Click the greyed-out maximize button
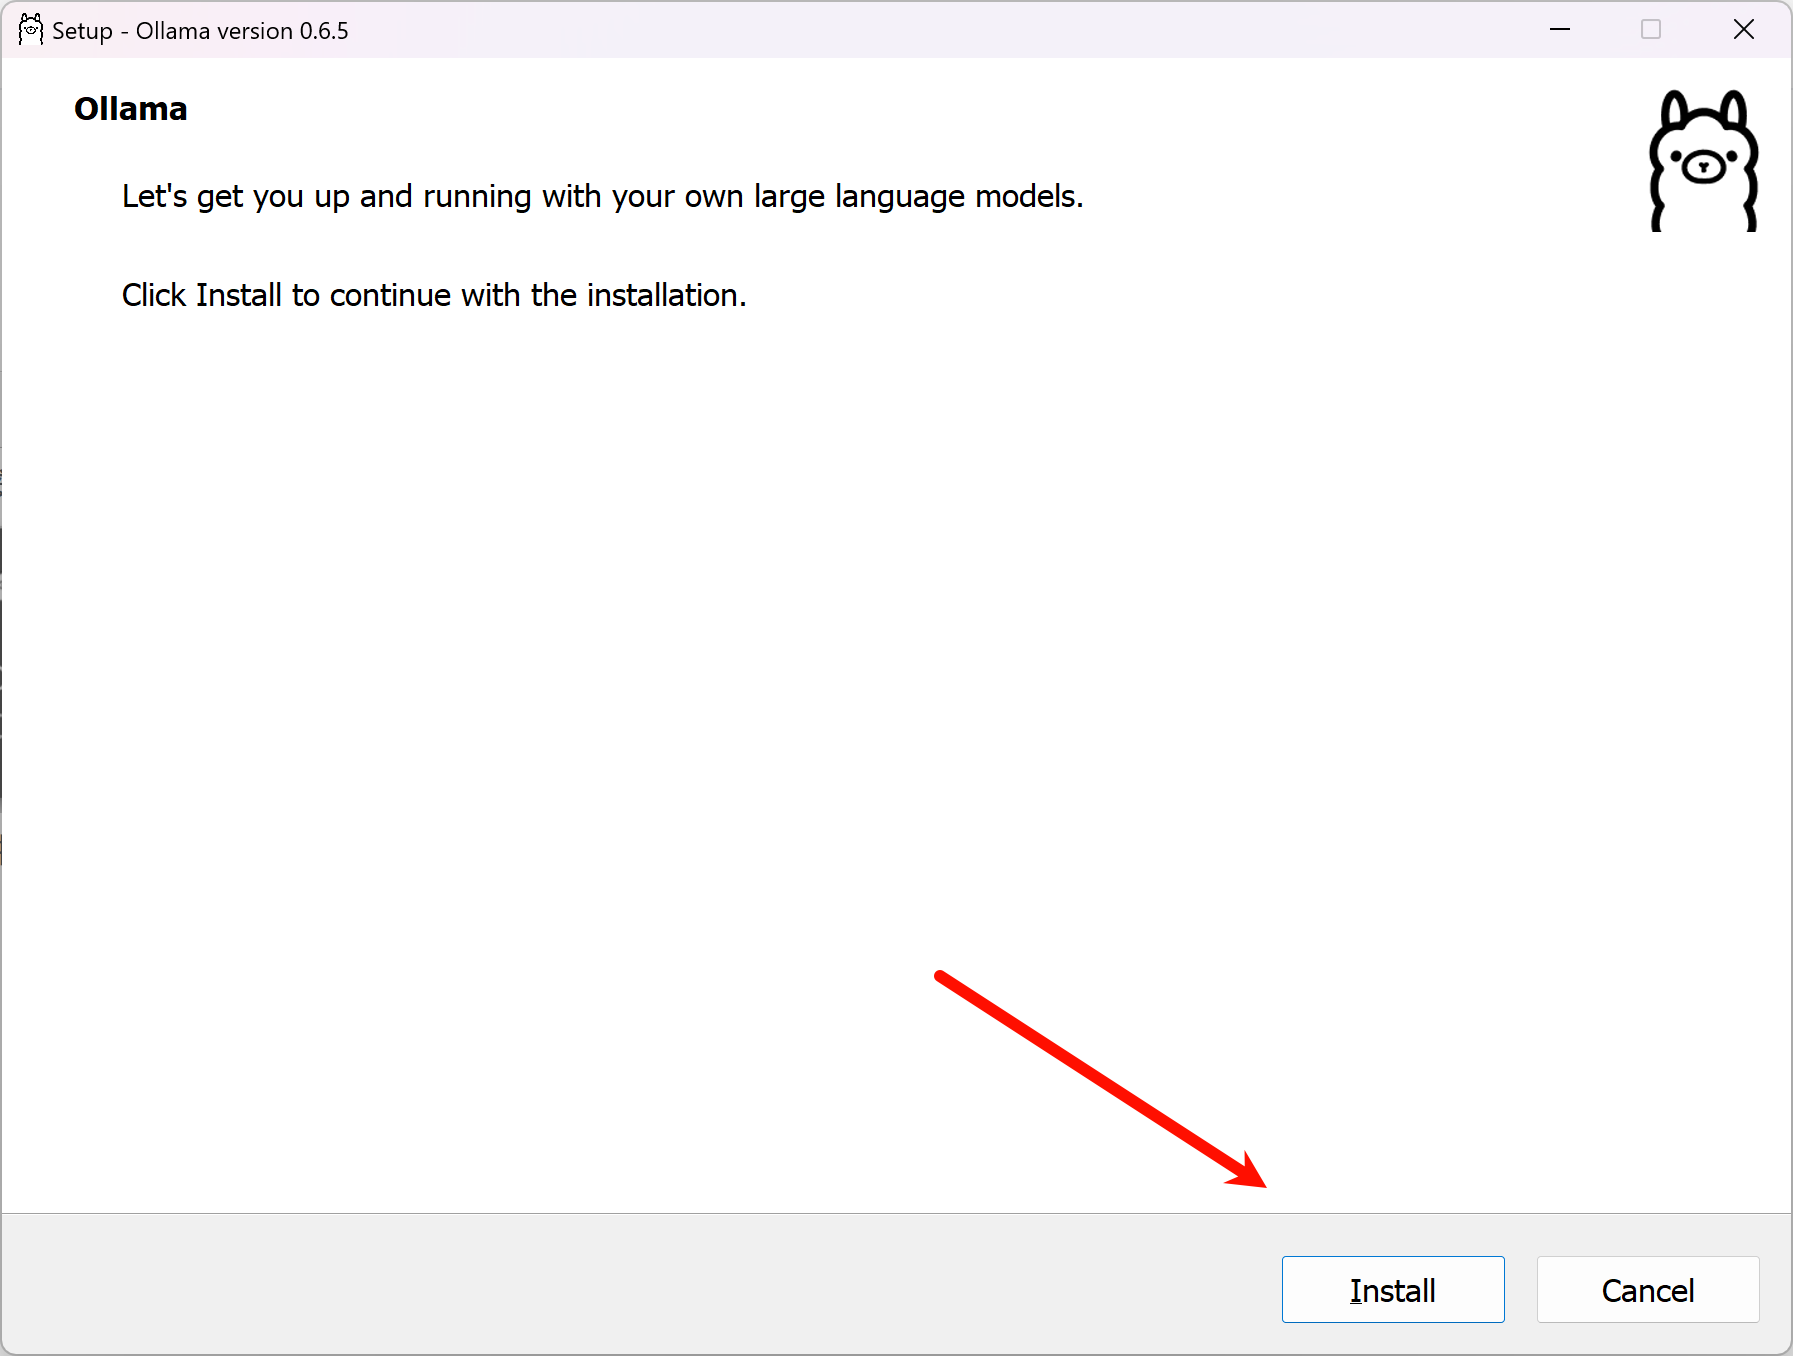Screen dimensions: 1793x1356 1651,30
